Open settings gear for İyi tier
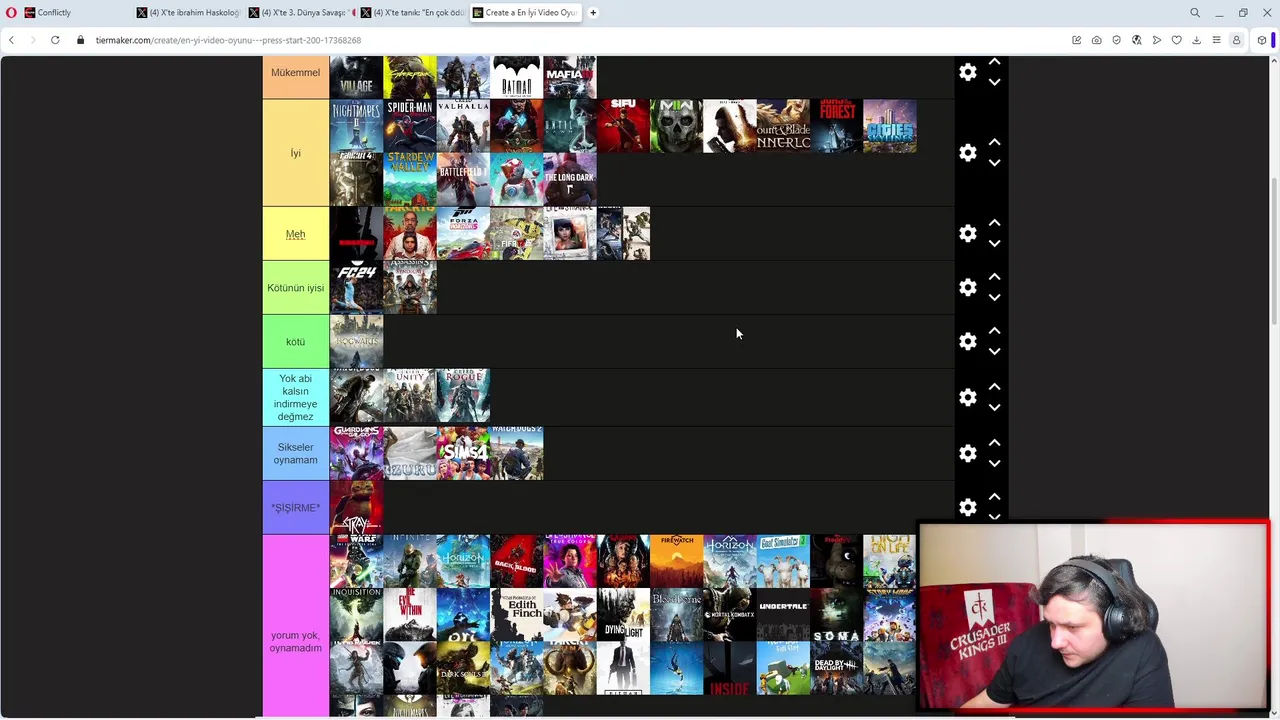Viewport: 1280px width, 720px height. 967,153
